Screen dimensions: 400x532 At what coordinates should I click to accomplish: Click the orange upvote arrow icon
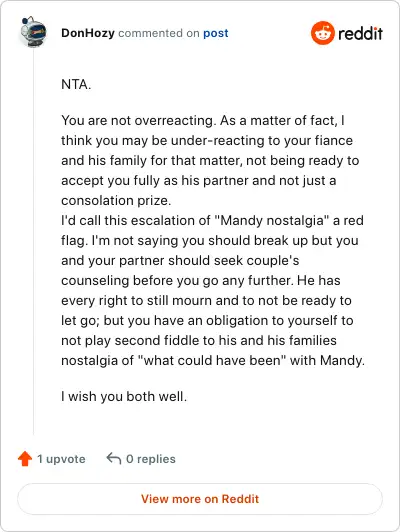coord(25,459)
